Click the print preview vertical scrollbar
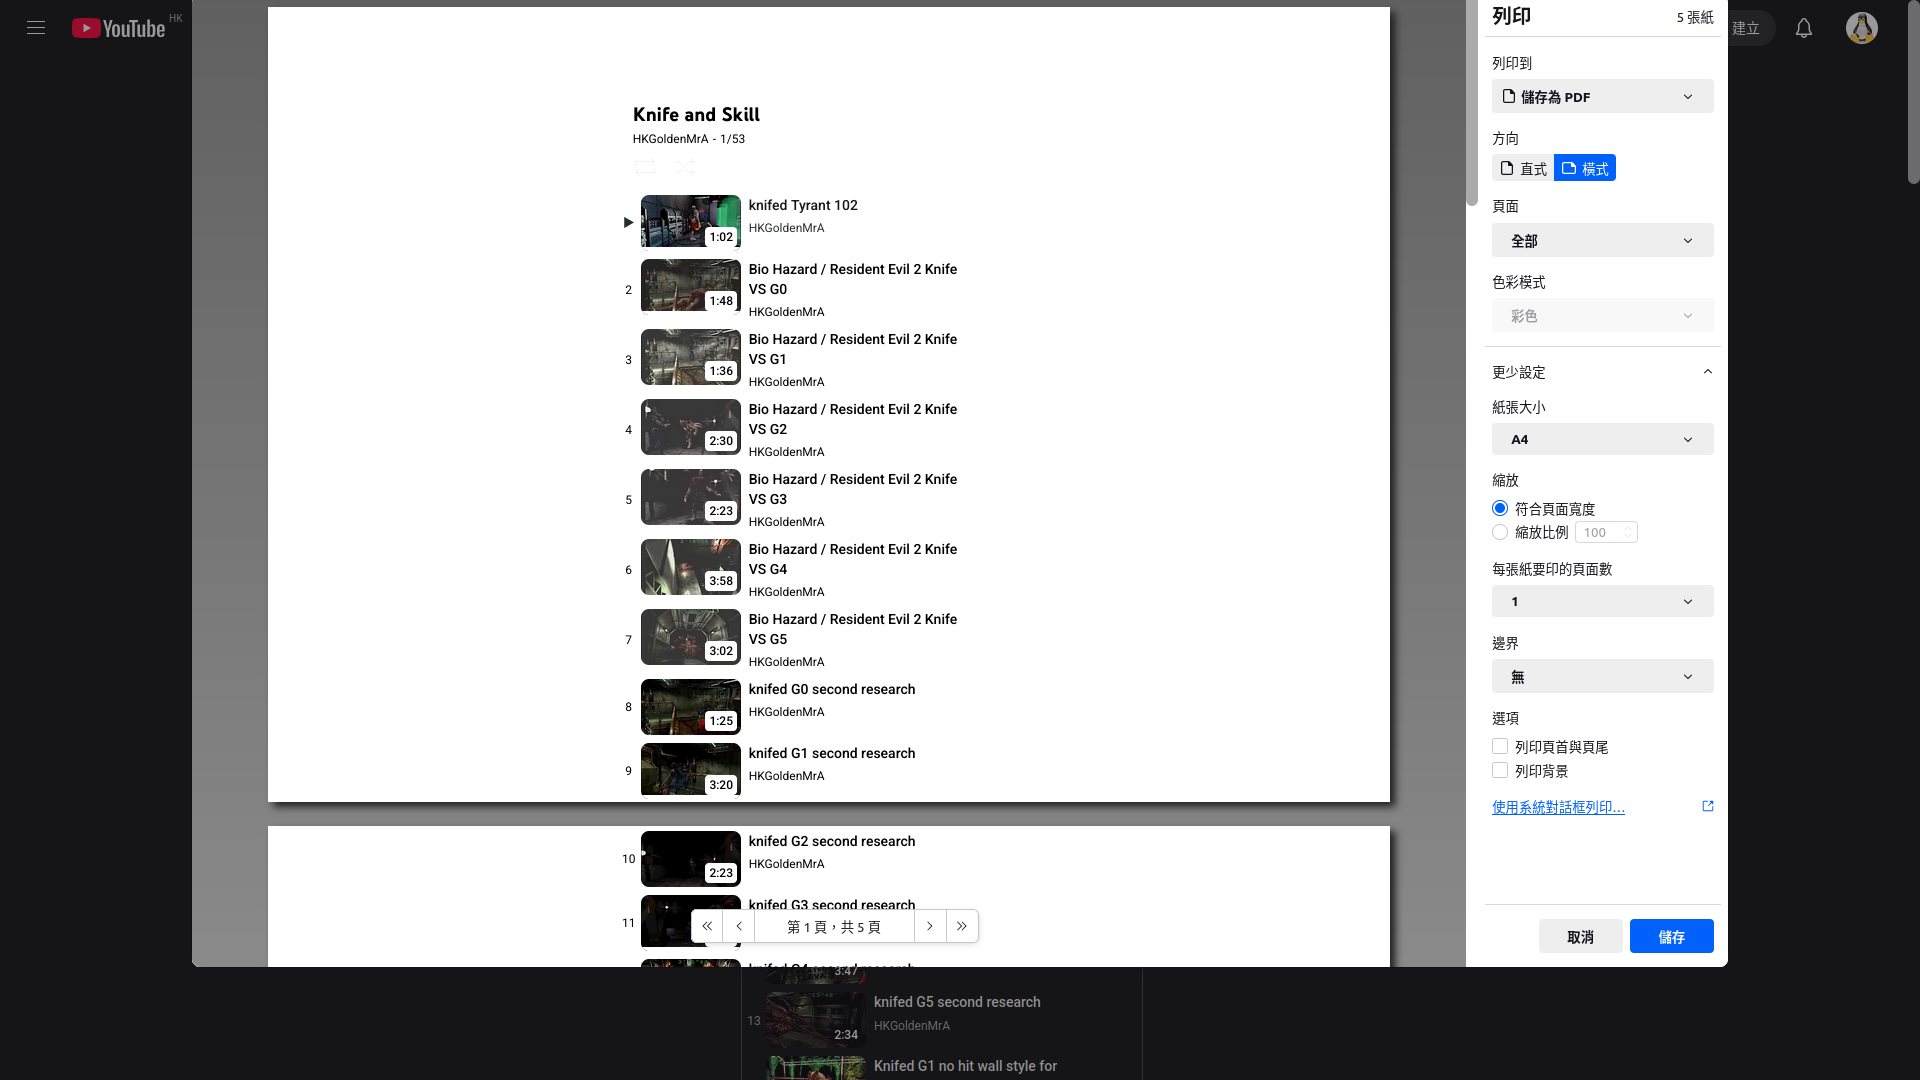This screenshot has height=1080, width=1920. pos(1472,104)
